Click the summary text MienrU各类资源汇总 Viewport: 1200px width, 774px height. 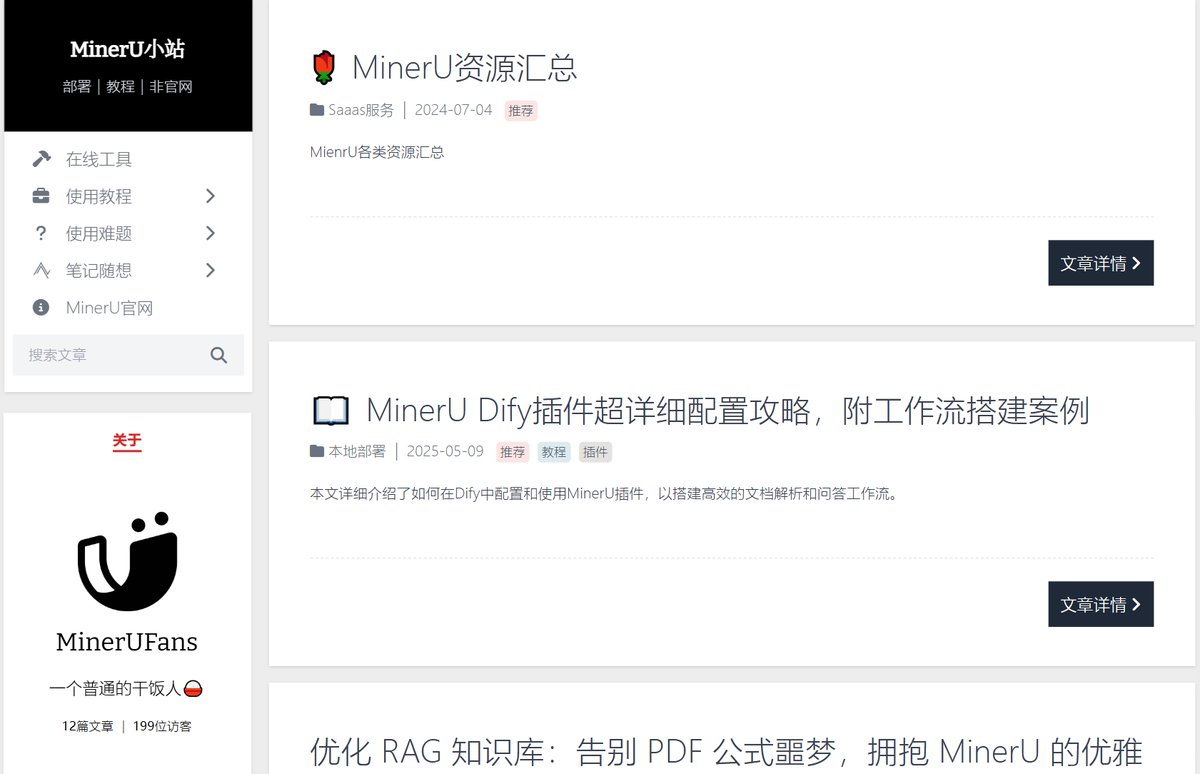click(377, 152)
